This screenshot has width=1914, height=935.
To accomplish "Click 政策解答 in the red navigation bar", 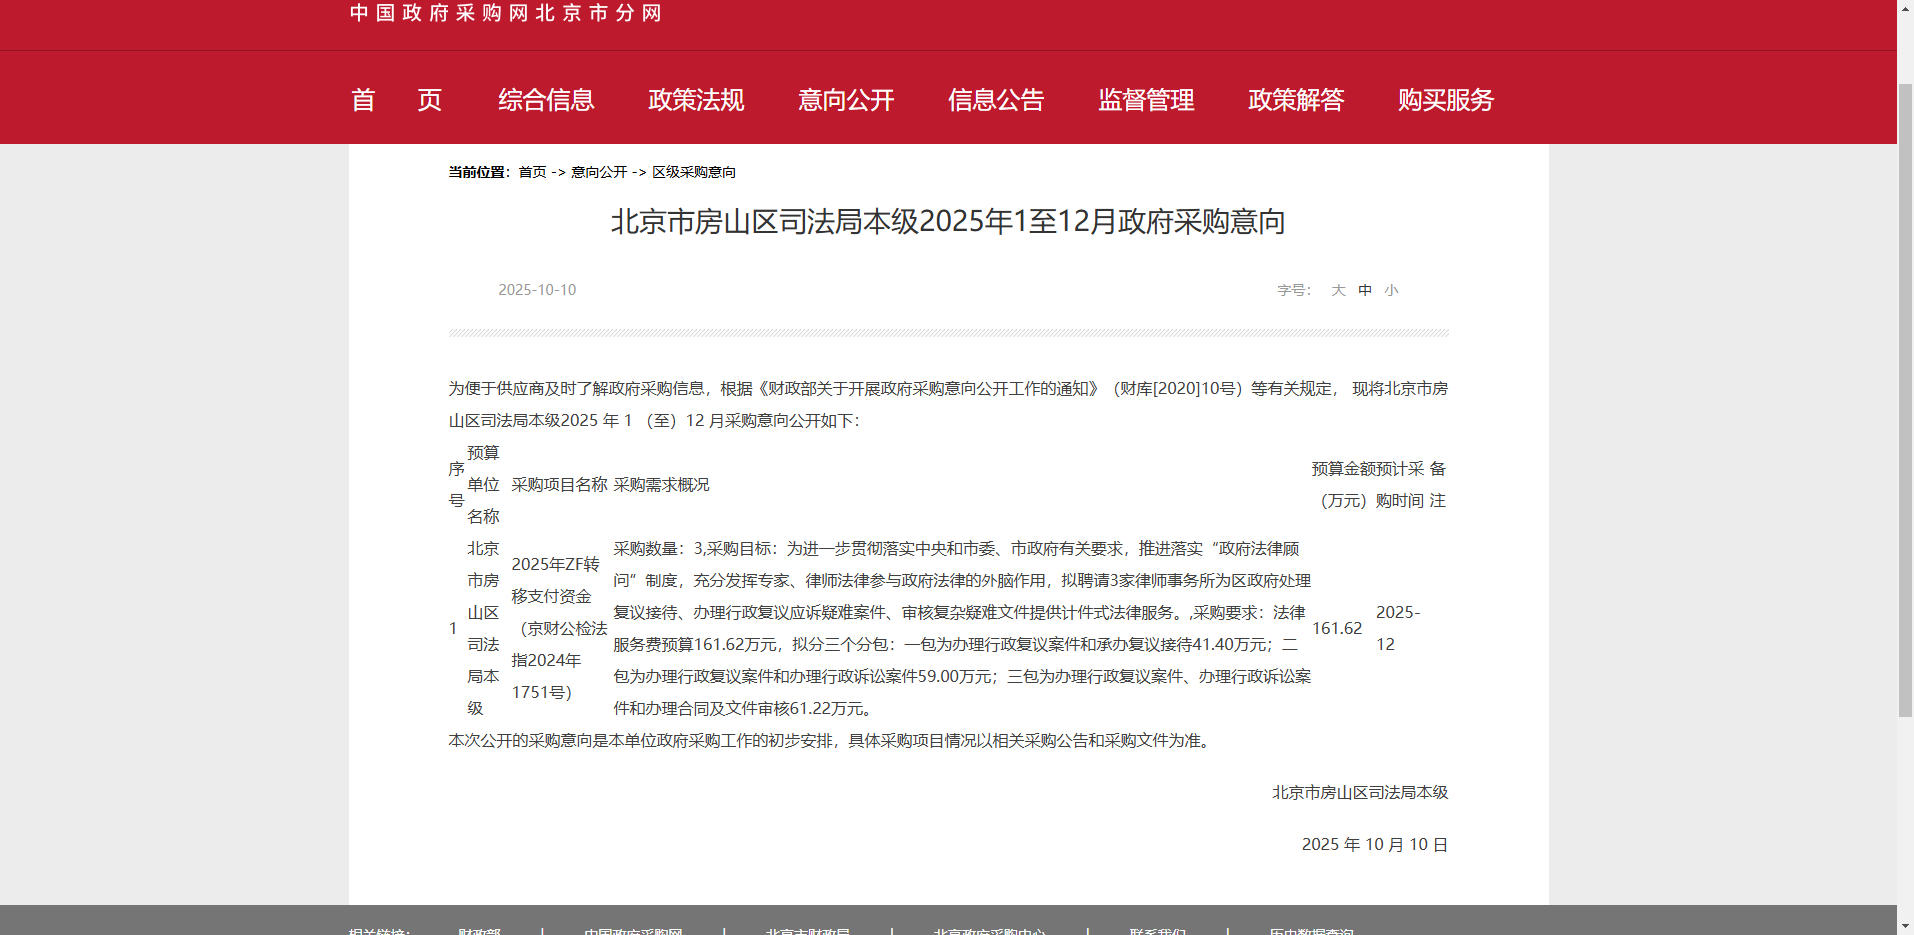I will 1296,100.
